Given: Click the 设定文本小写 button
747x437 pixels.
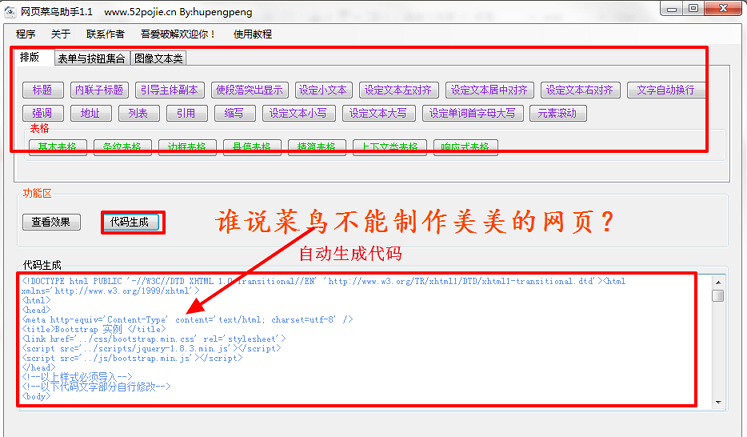Looking at the screenshot, I should click(298, 113).
